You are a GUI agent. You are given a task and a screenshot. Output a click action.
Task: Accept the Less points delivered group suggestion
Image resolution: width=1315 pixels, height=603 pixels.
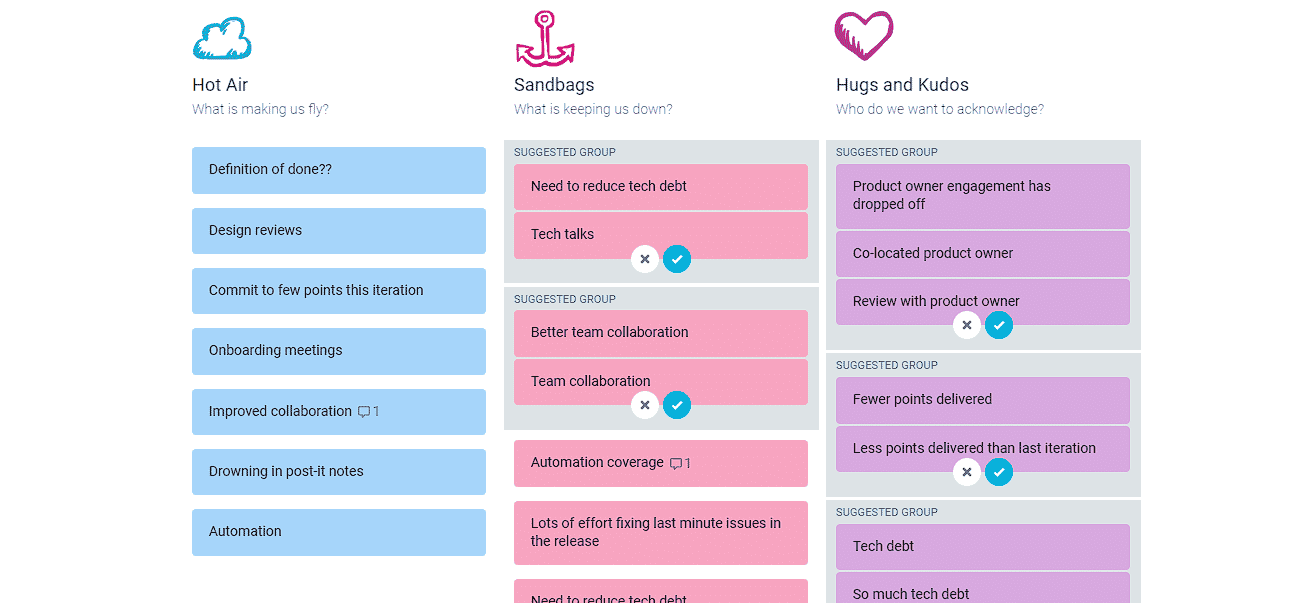click(x=999, y=472)
